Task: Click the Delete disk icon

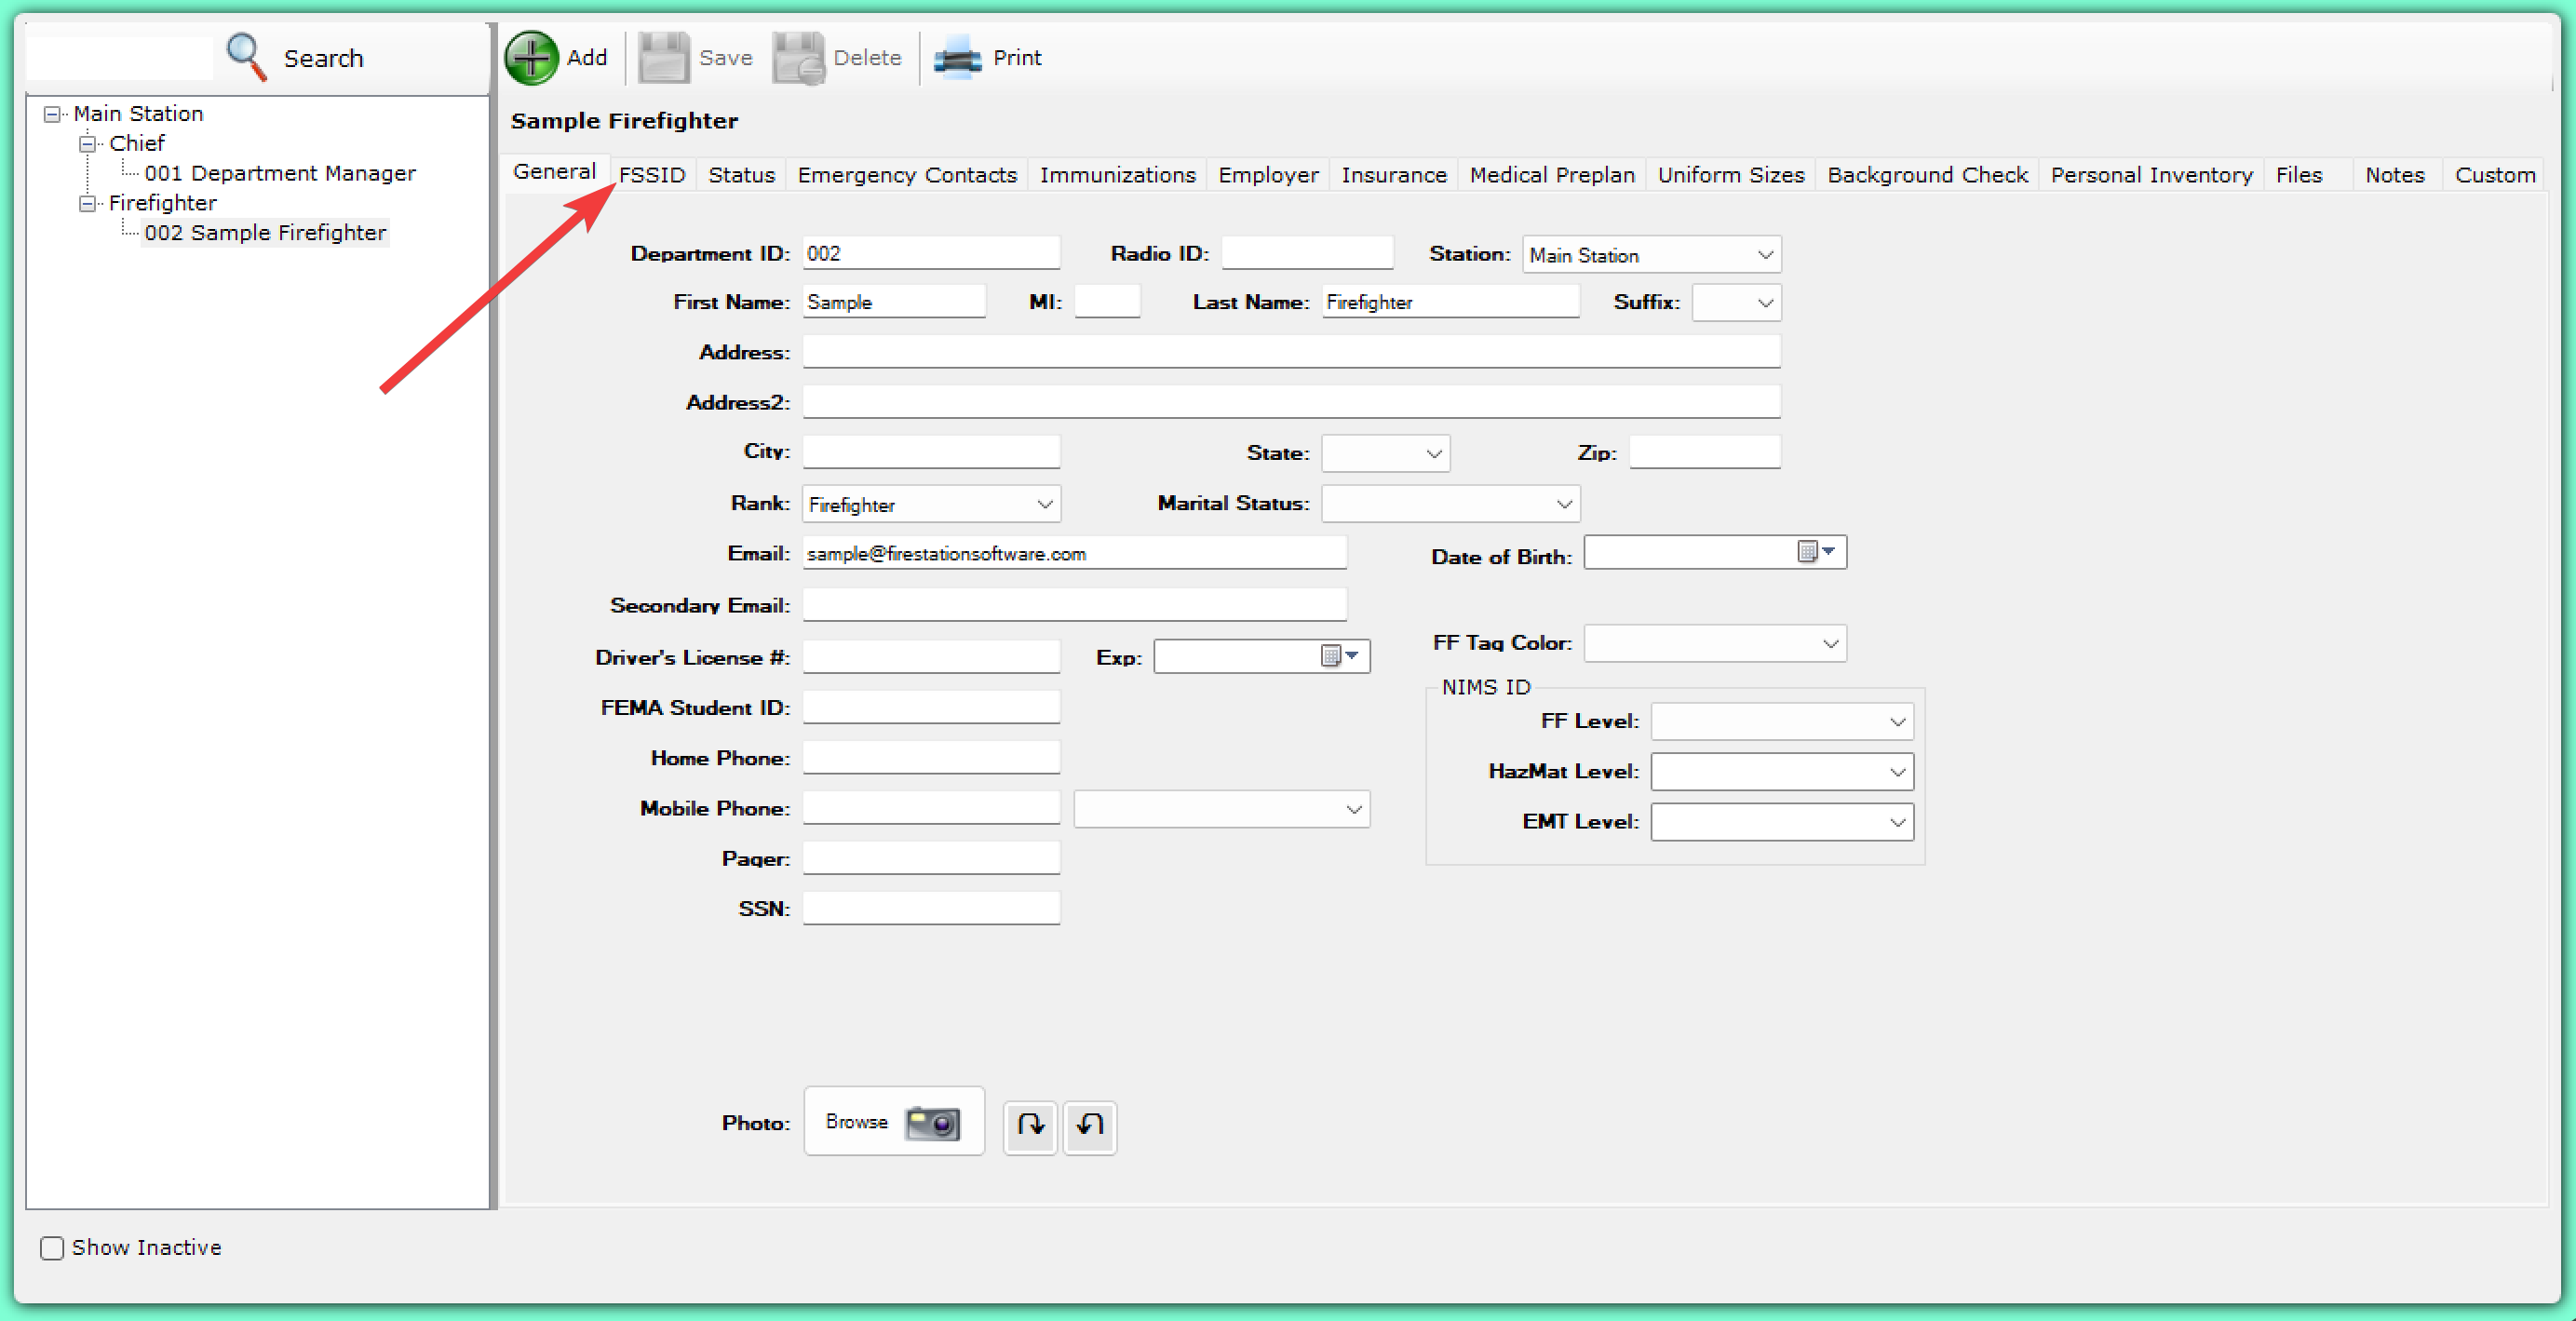Action: pyautogui.click(x=798, y=58)
